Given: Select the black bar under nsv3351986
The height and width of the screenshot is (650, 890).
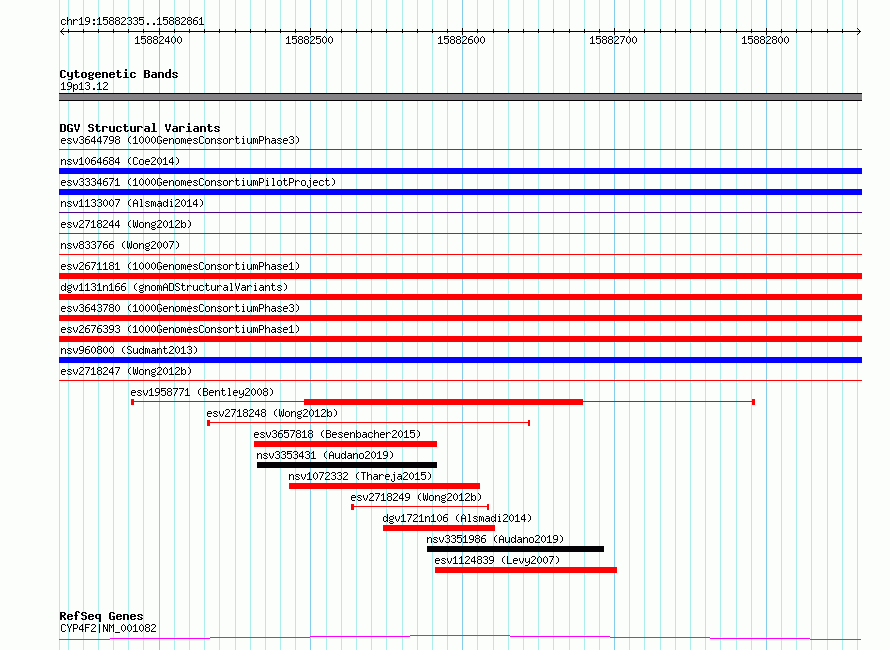Looking at the screenshot, I should point(515,549).
